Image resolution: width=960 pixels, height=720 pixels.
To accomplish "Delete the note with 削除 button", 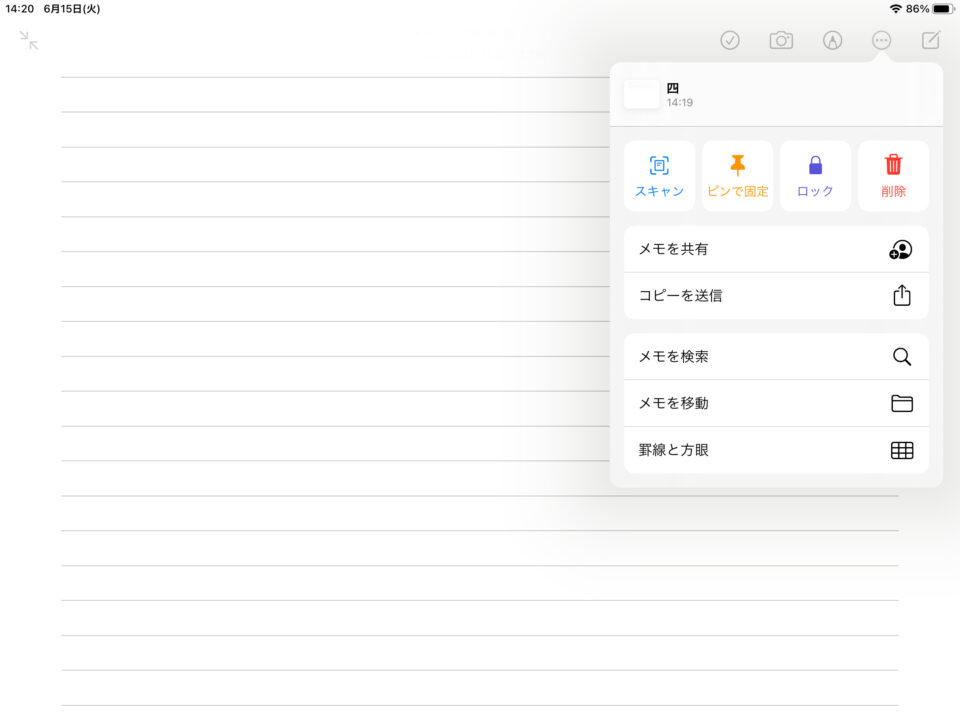I will [893, 176].
